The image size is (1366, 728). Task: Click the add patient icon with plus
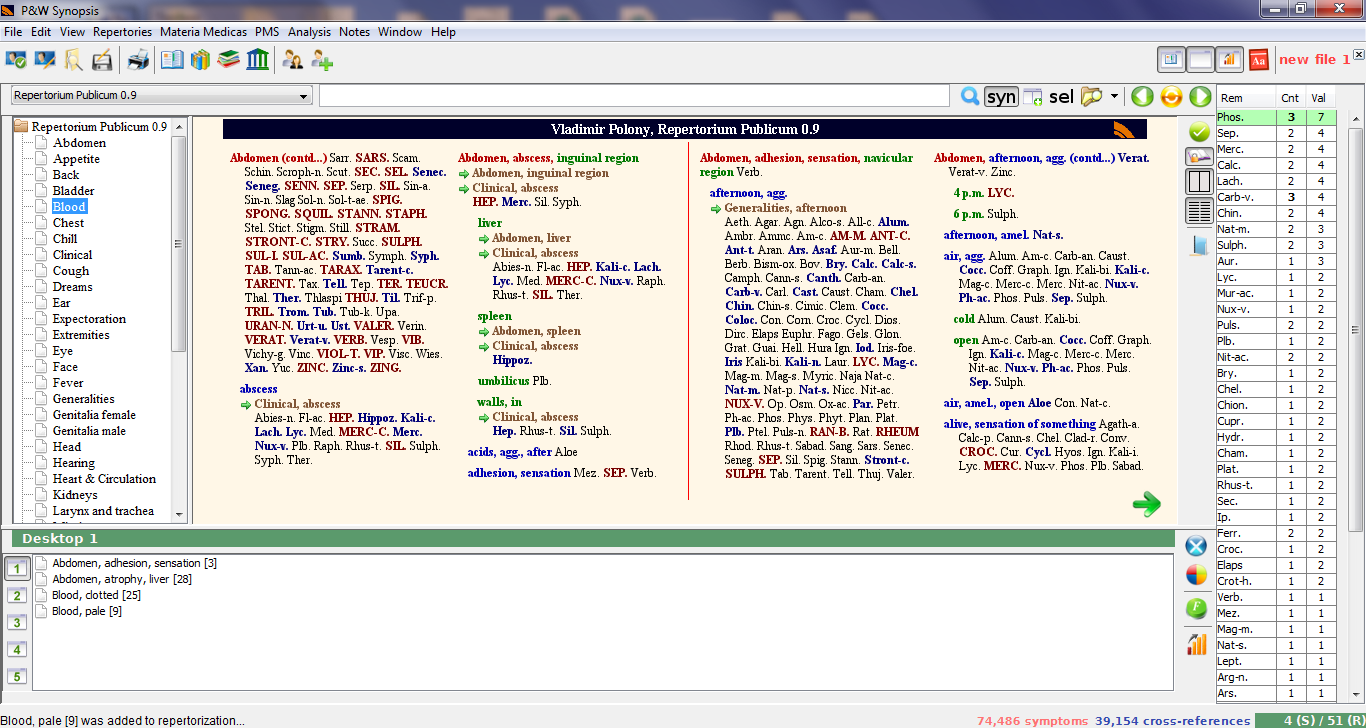click(x=322, y=61)
